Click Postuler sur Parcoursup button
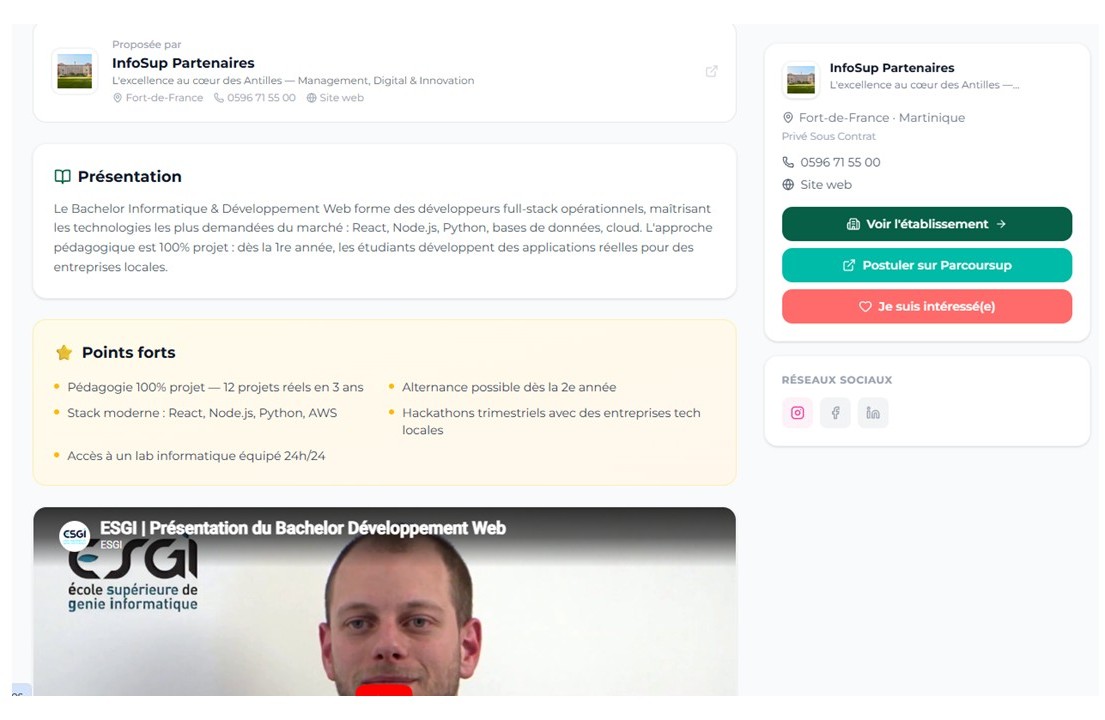 point(927,266)
